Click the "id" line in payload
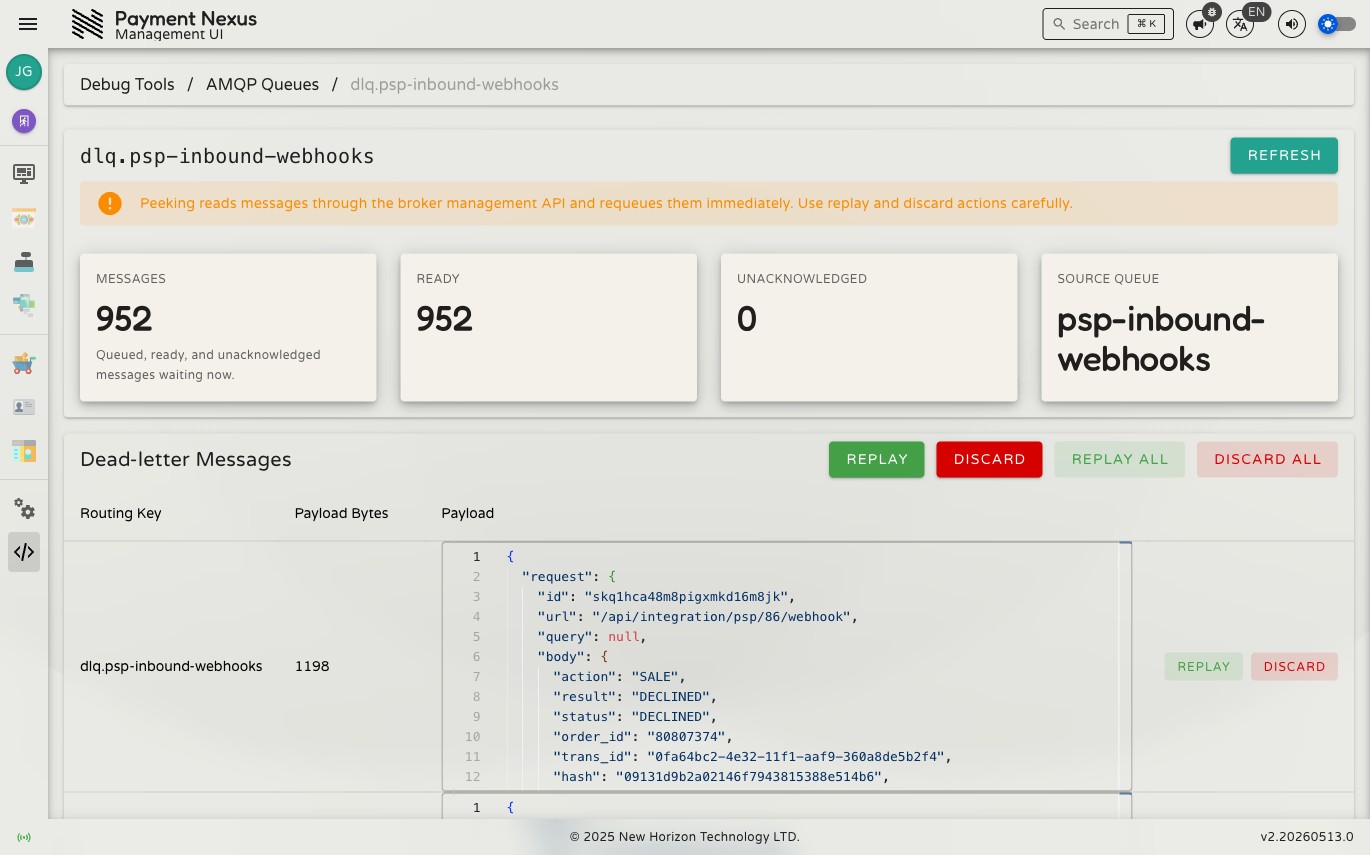Viewport: 1370px width, 855px height. [x=666, y=597]
